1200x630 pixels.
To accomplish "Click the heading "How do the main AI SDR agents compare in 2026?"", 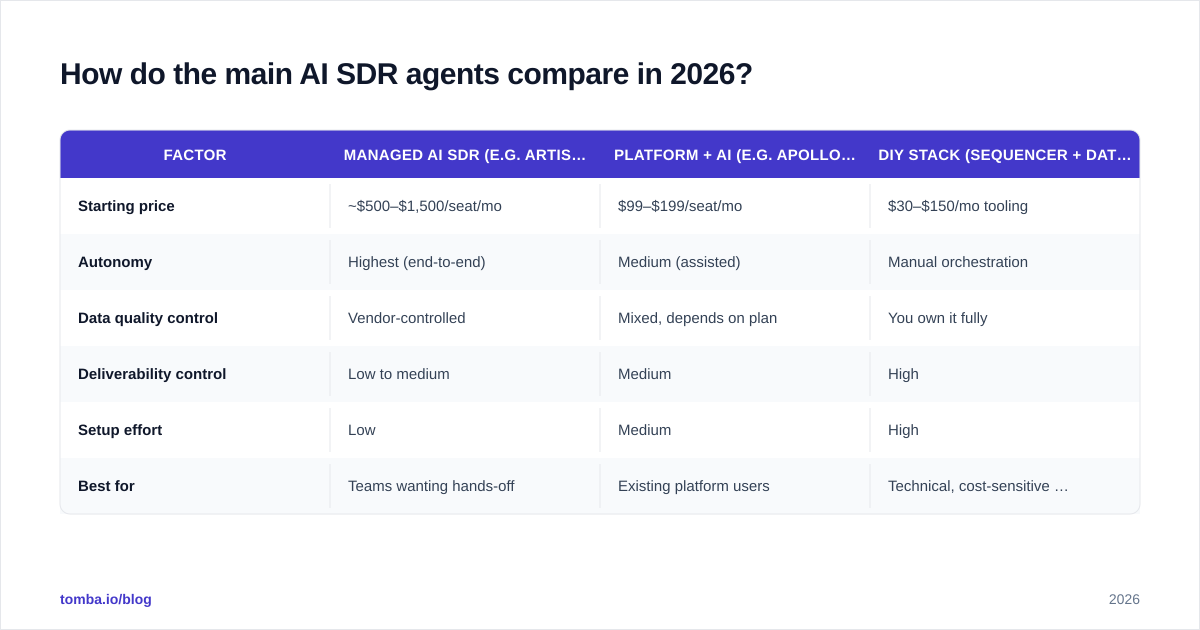I will coord(406,74).
